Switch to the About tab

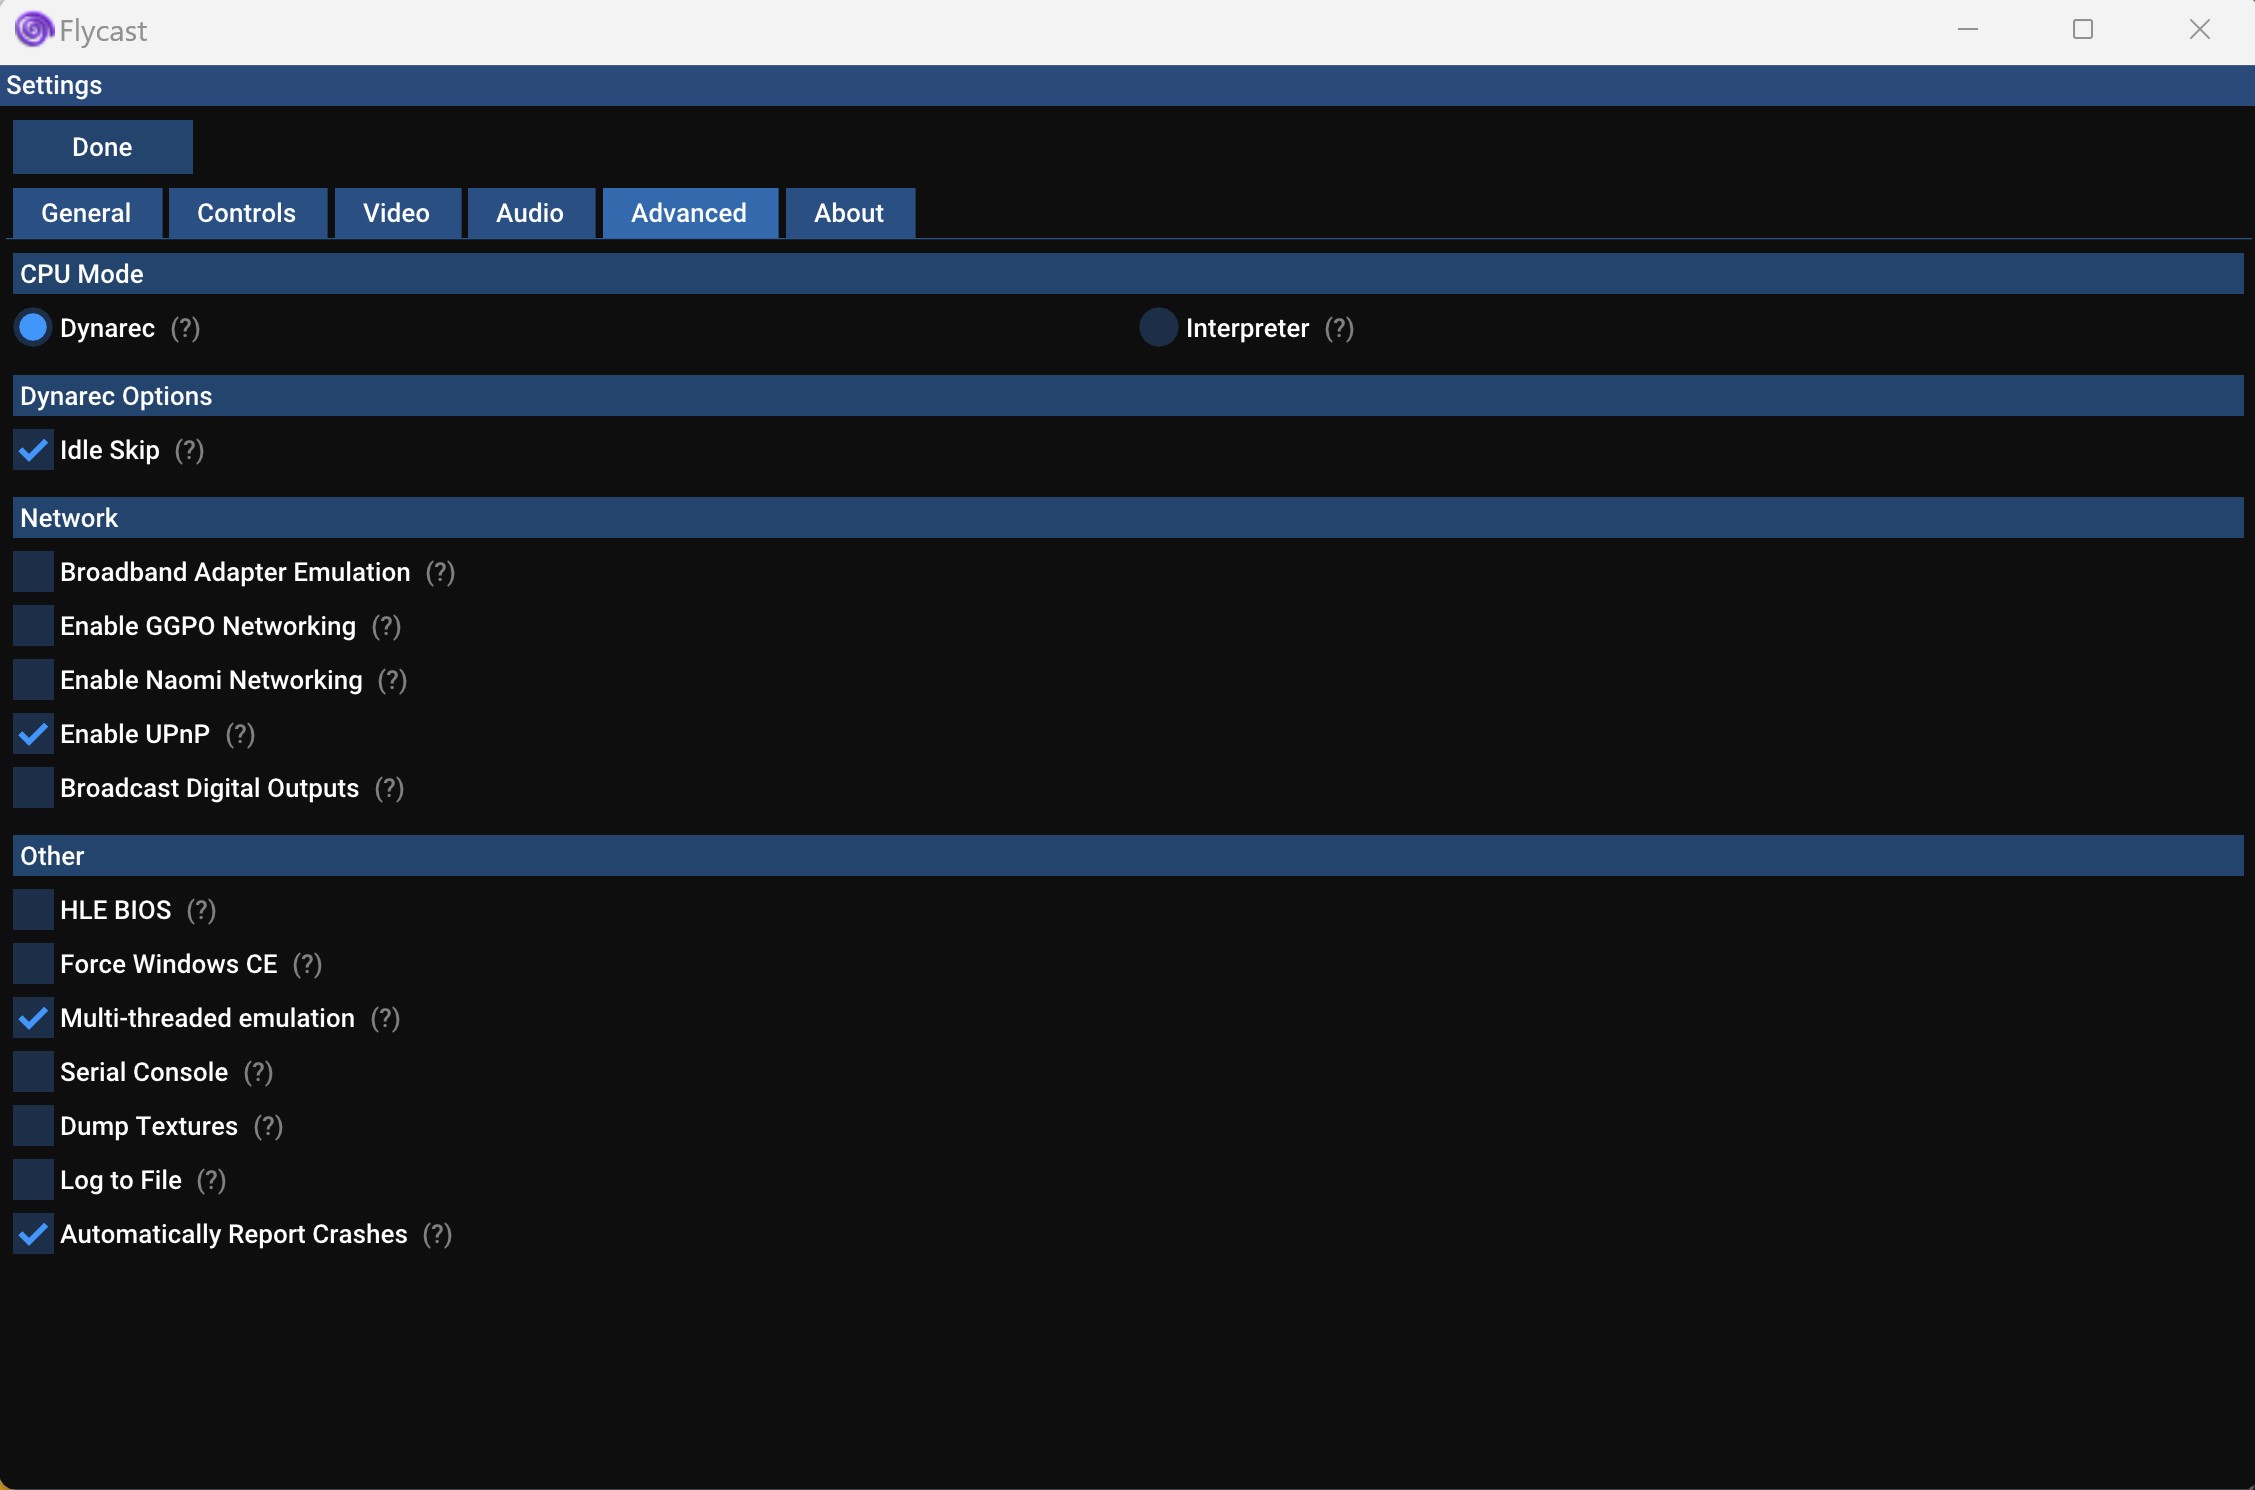click(848, 213)
